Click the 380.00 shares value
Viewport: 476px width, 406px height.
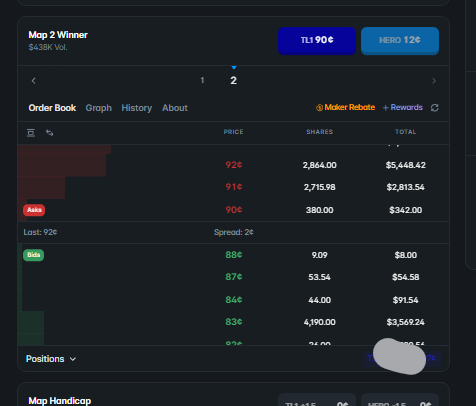[320, 210]
